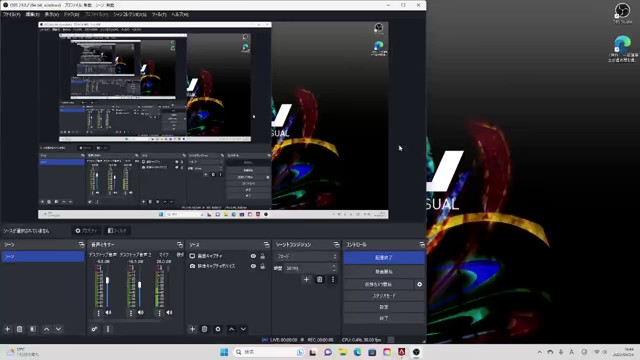Delete selected source with trash icon
The height and width of the screenshot is (360, 640).
[204, 329]
